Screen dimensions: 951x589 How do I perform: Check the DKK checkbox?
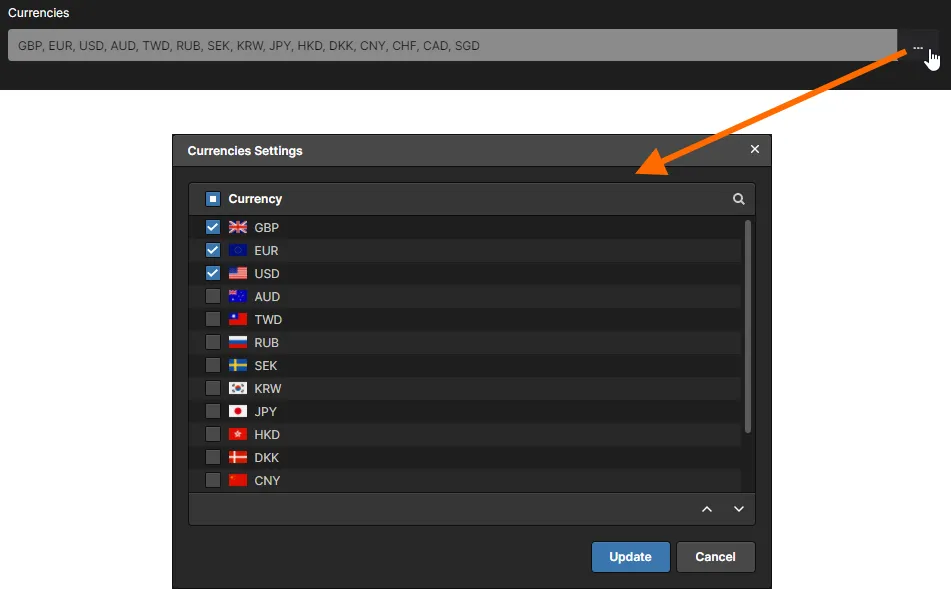coord(212,458)
